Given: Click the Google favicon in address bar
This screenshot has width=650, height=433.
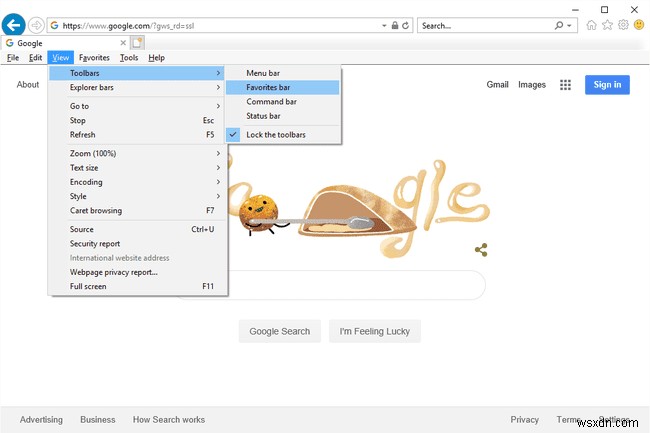Looking at the screenshot, I should pyautogui.click(x=54, y=26).
